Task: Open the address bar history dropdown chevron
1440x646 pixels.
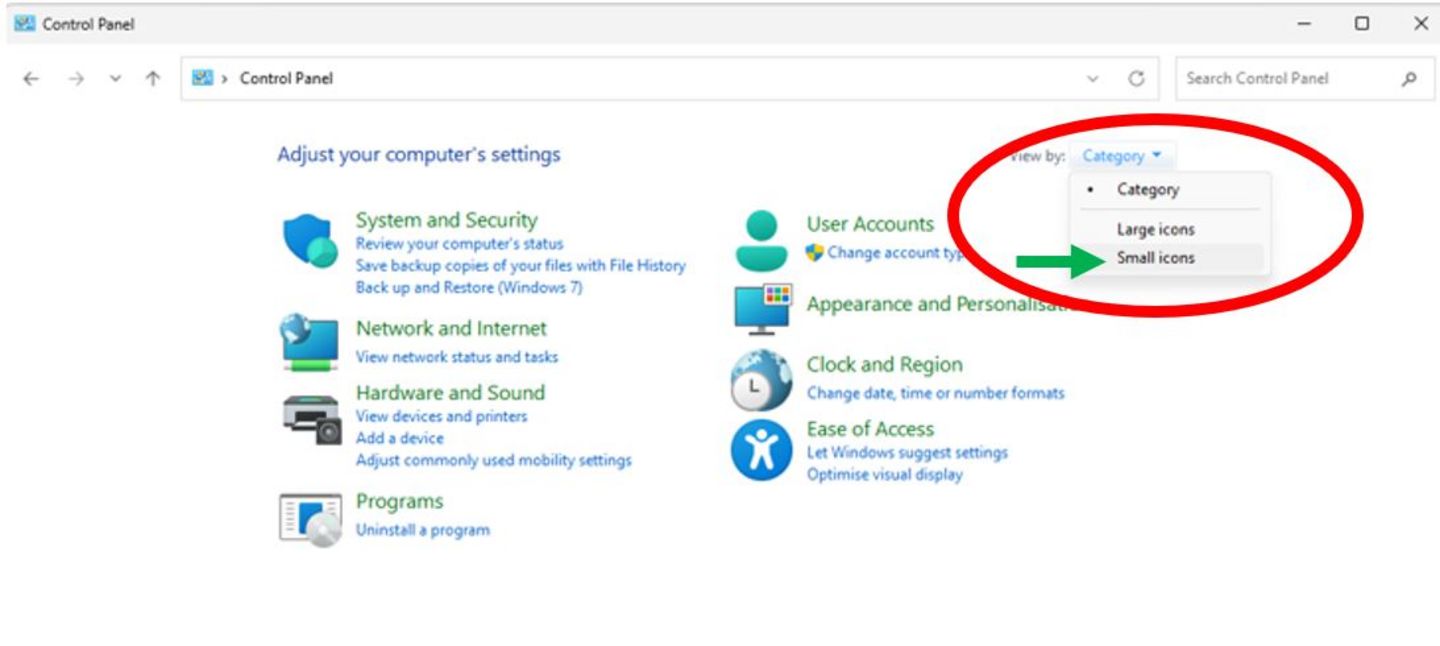Action: [1093, 79]
